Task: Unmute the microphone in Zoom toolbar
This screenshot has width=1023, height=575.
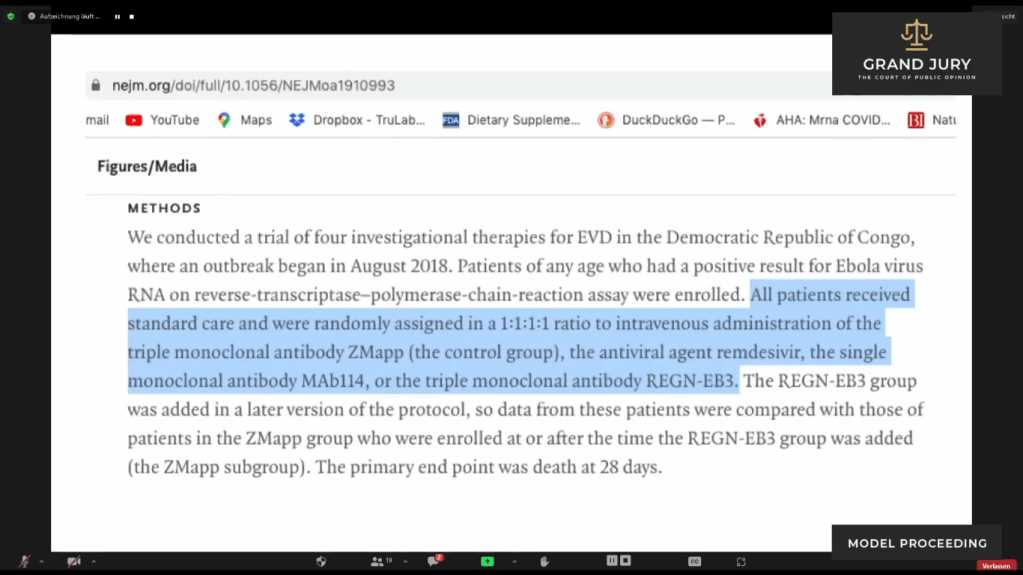Action: 23,562
